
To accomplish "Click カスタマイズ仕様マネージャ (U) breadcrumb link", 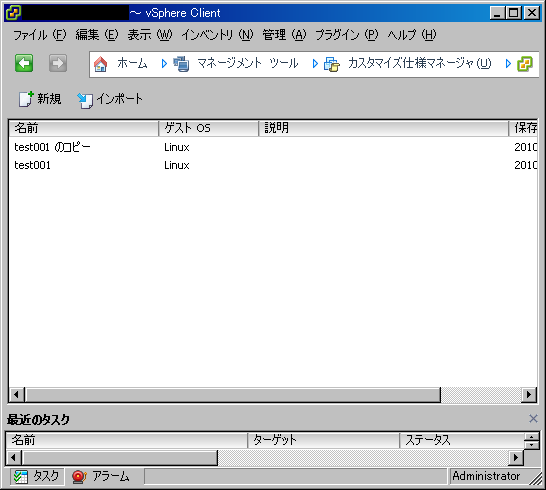I will point(420,63).
